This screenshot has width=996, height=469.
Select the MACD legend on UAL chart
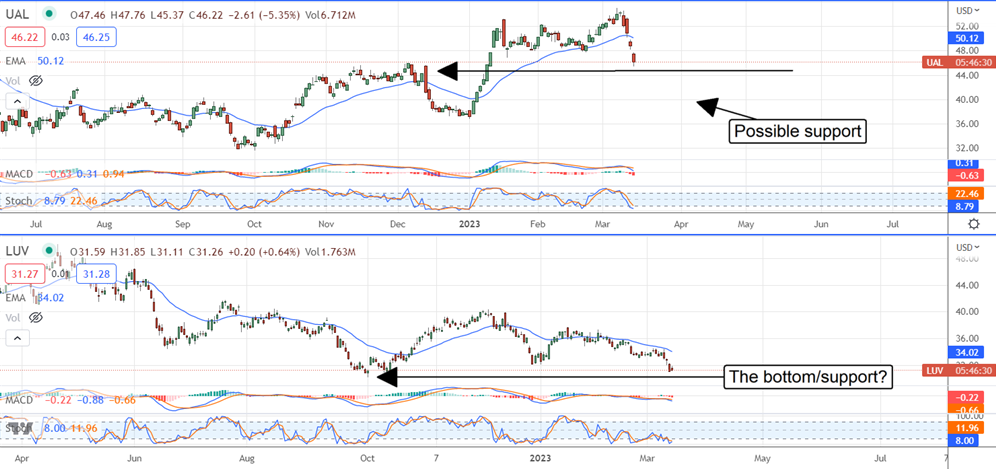[19, 174]
